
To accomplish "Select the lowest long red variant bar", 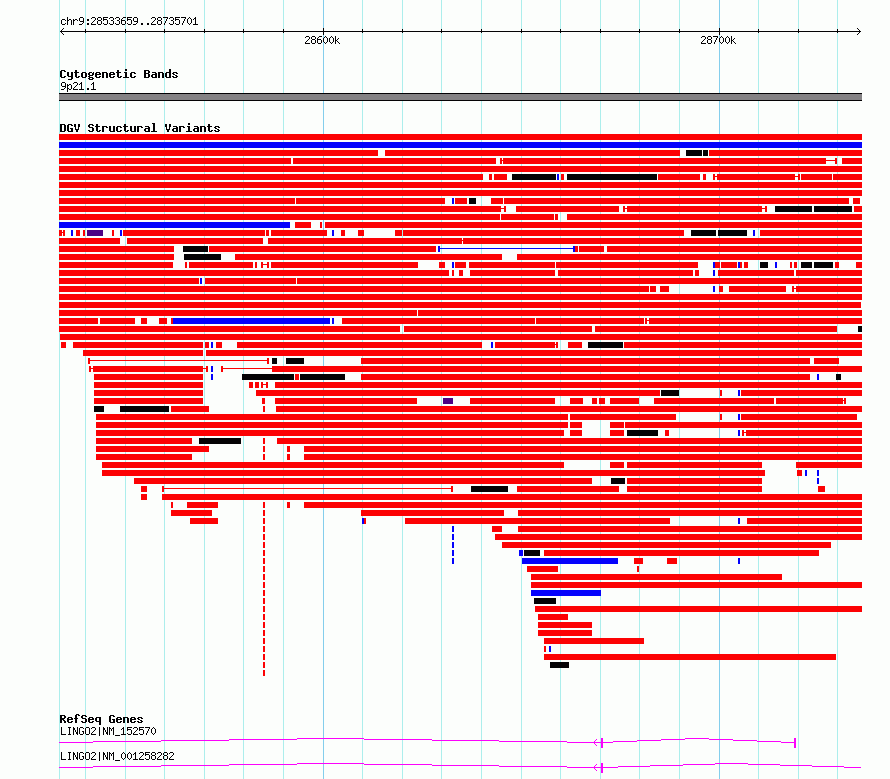I will point(690,657).
